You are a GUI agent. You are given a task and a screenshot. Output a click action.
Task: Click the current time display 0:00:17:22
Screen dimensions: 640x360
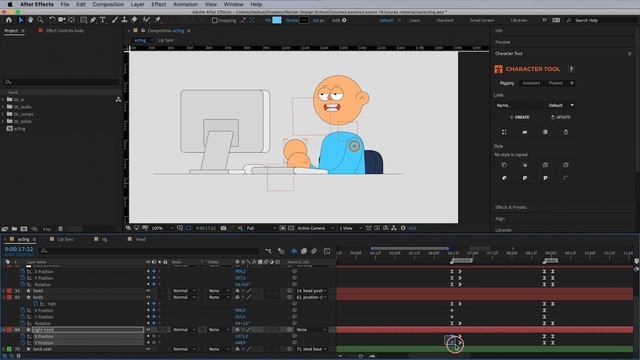tap(19, 249)
